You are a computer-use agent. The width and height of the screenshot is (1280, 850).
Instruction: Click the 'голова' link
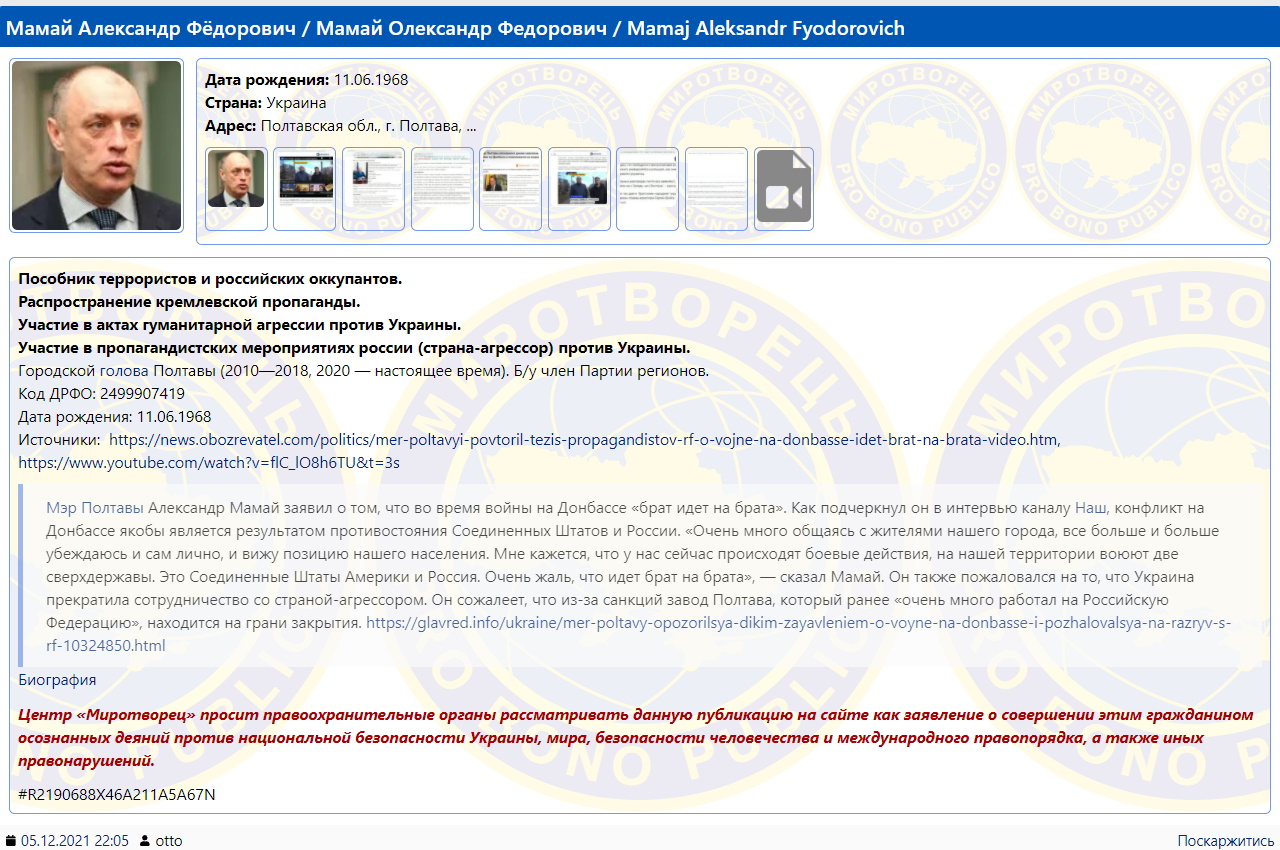[x=124, y=371]
